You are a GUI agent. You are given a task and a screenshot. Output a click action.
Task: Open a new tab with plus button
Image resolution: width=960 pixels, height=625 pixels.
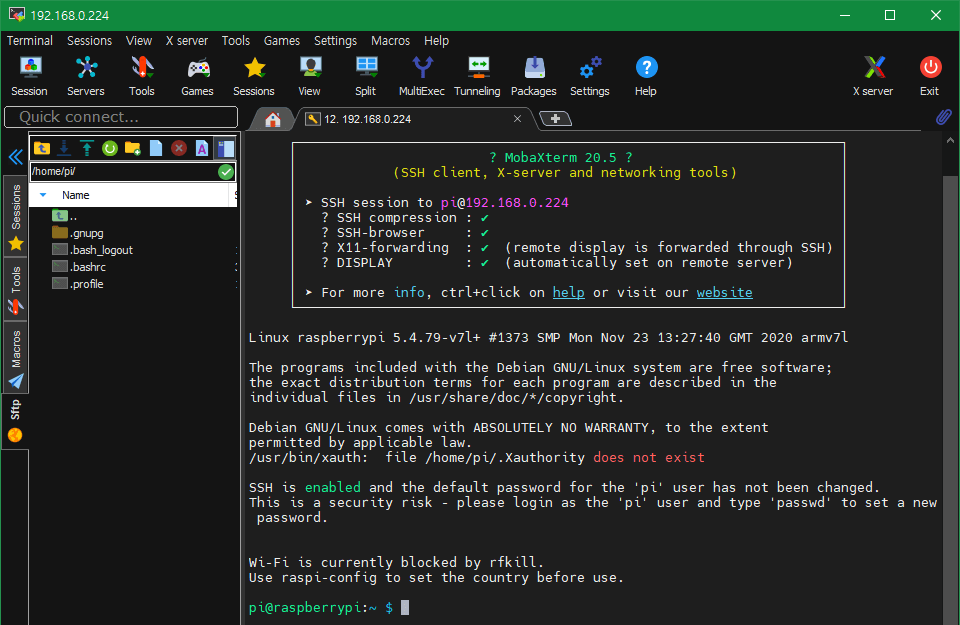pyautogui.click(x=555, y=119)
